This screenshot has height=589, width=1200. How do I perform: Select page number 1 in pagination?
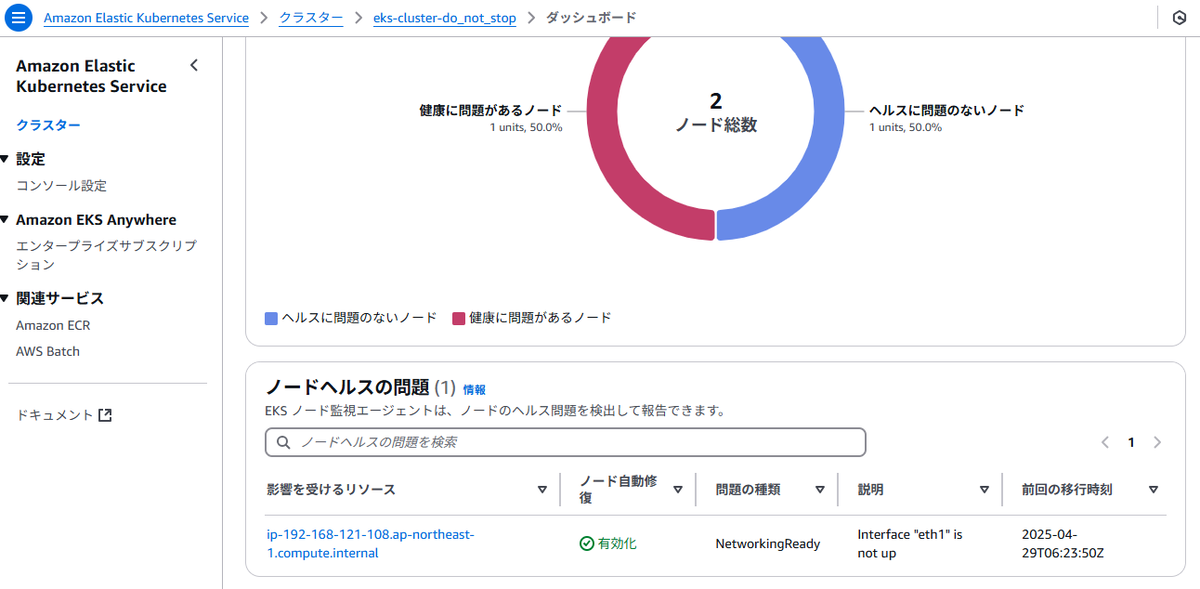tap(1131, 442)
